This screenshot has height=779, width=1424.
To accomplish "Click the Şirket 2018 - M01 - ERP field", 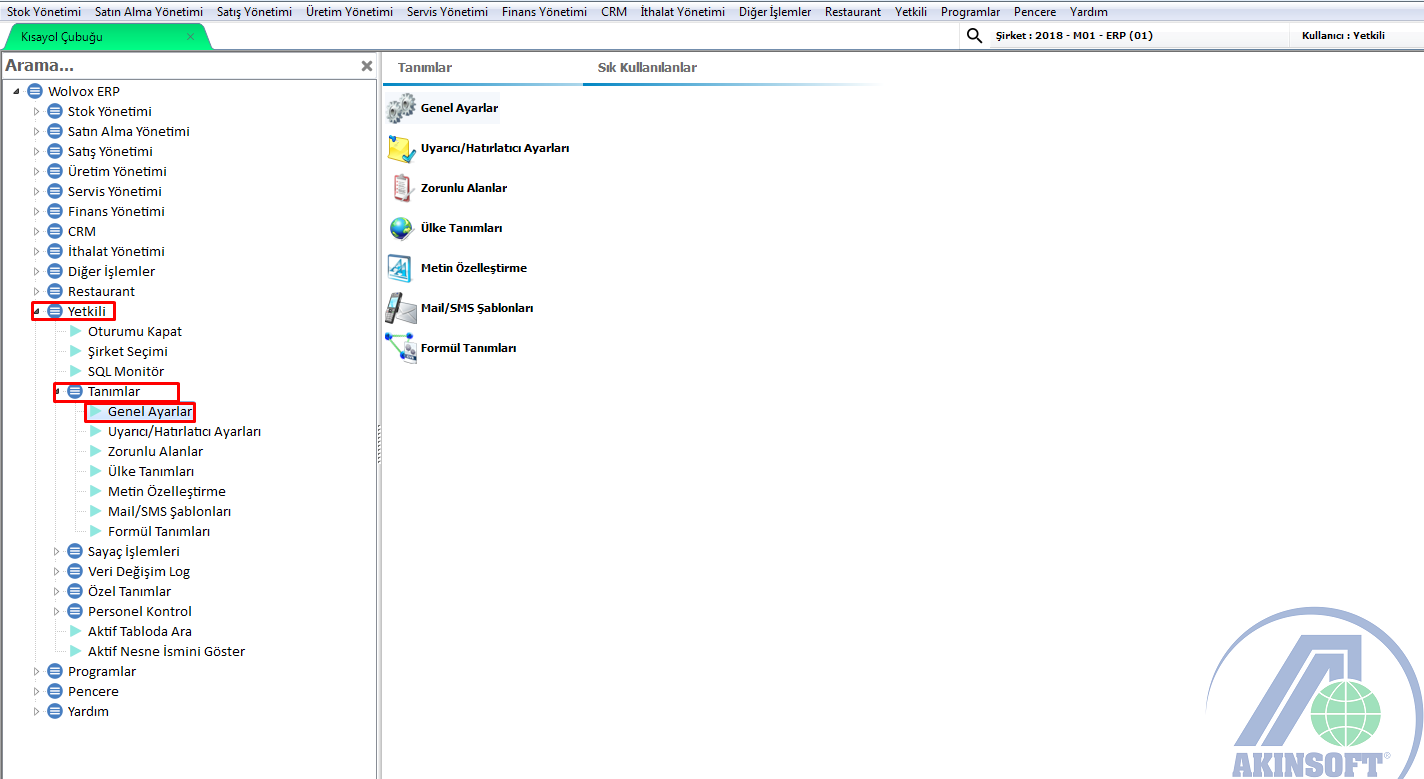I will [1141, 36].
